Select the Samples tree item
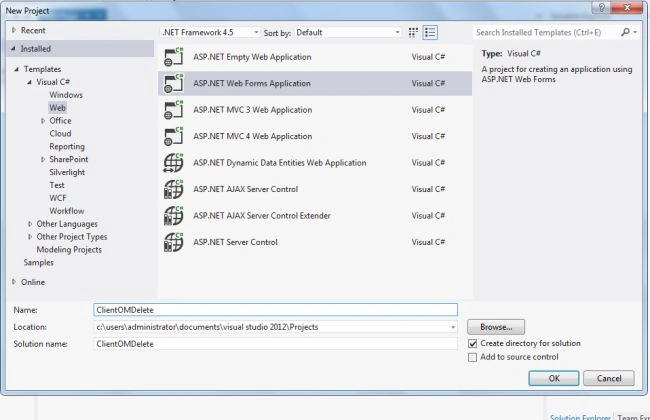The image size is (650, 420). [x=39, y=262]
